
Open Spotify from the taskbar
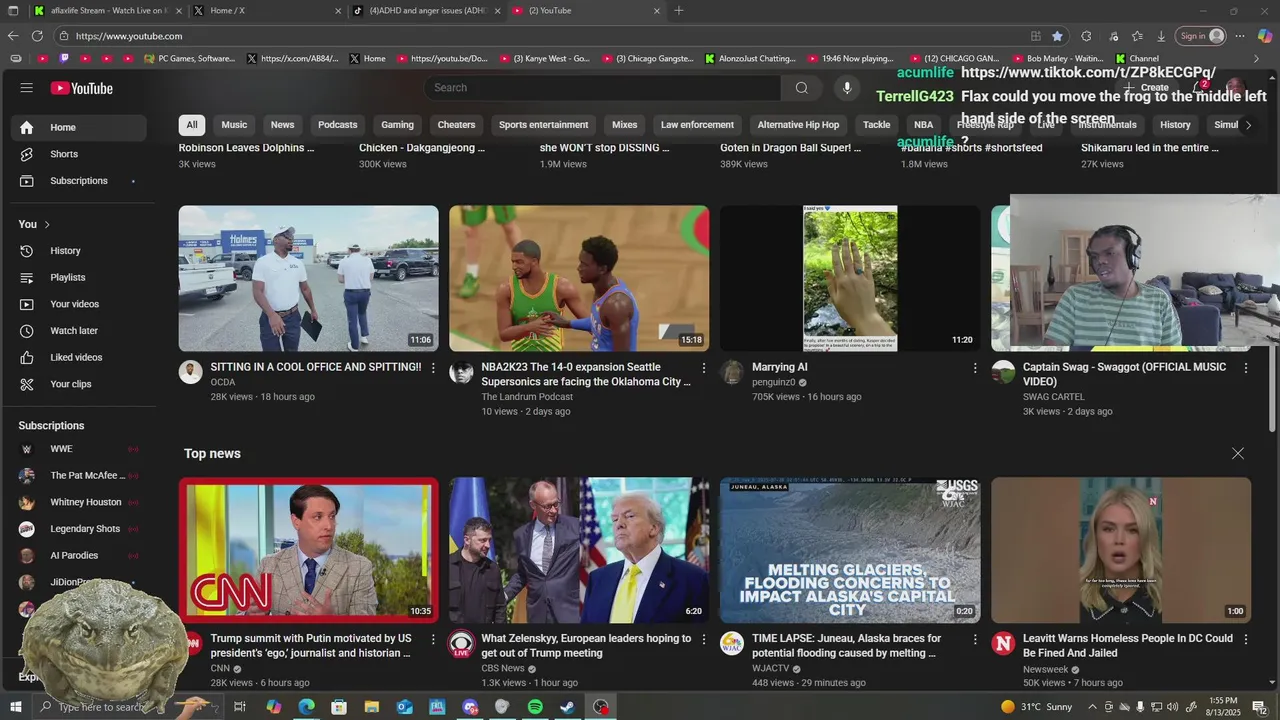pos(535,707)
